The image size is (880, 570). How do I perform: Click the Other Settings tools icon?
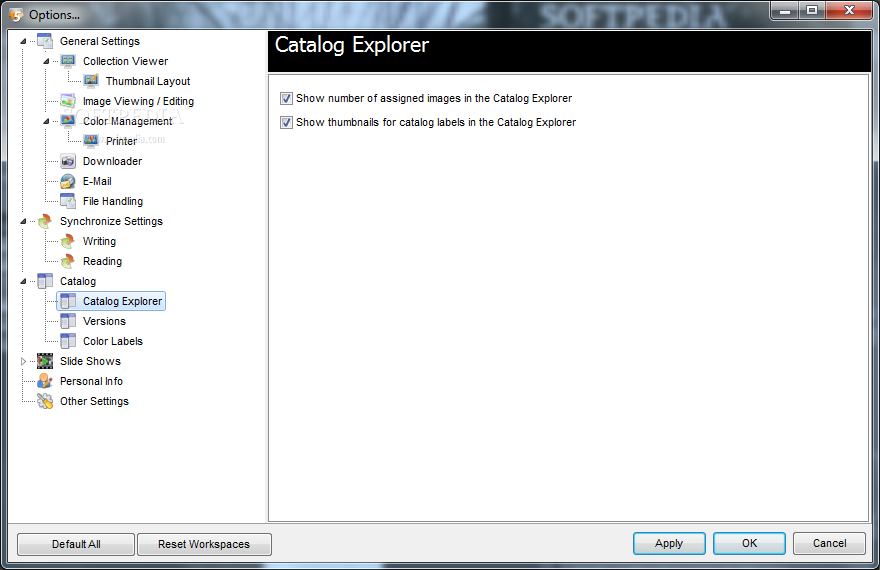click(x=45, y=401)
